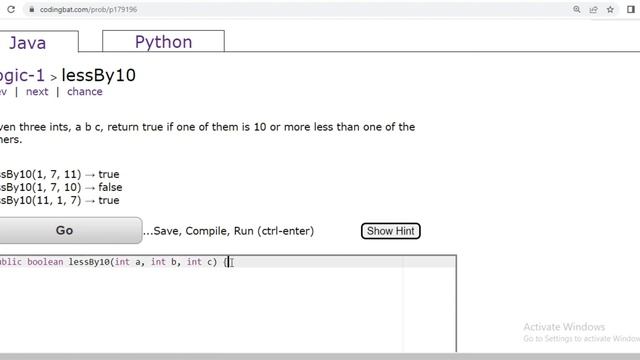This screenshot has width=640, height=360.
Task: Open the zoom magnifier icon in address bar
Action: click(577, 9)
